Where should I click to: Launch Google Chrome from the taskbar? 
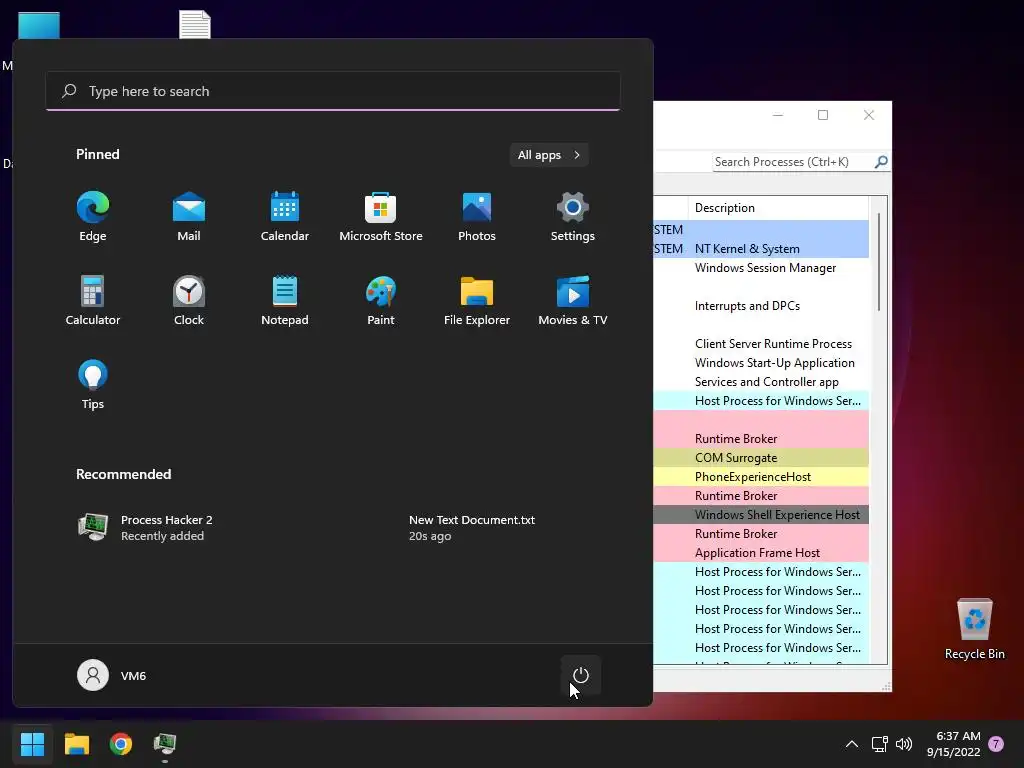click(121, 744)
